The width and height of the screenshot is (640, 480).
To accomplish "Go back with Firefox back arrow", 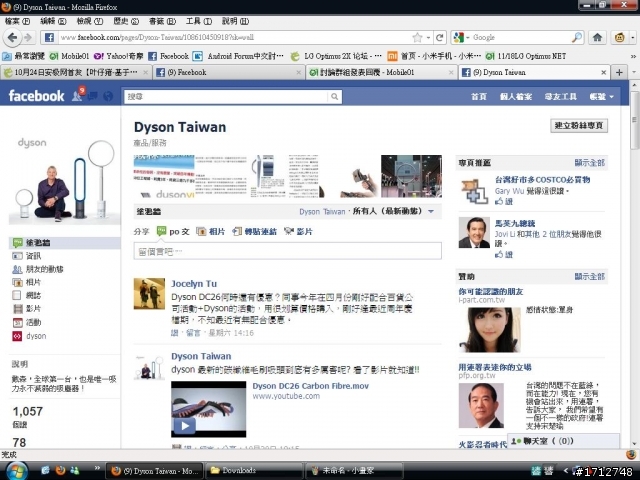I will point(12,38).
